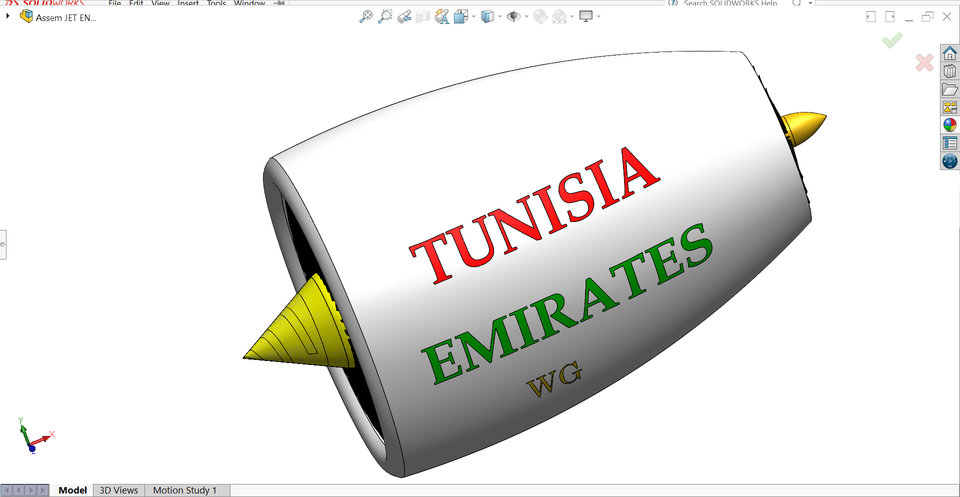Open the Window menu
The width and height of the screenshot is (960, 497).
coord(249,3)
